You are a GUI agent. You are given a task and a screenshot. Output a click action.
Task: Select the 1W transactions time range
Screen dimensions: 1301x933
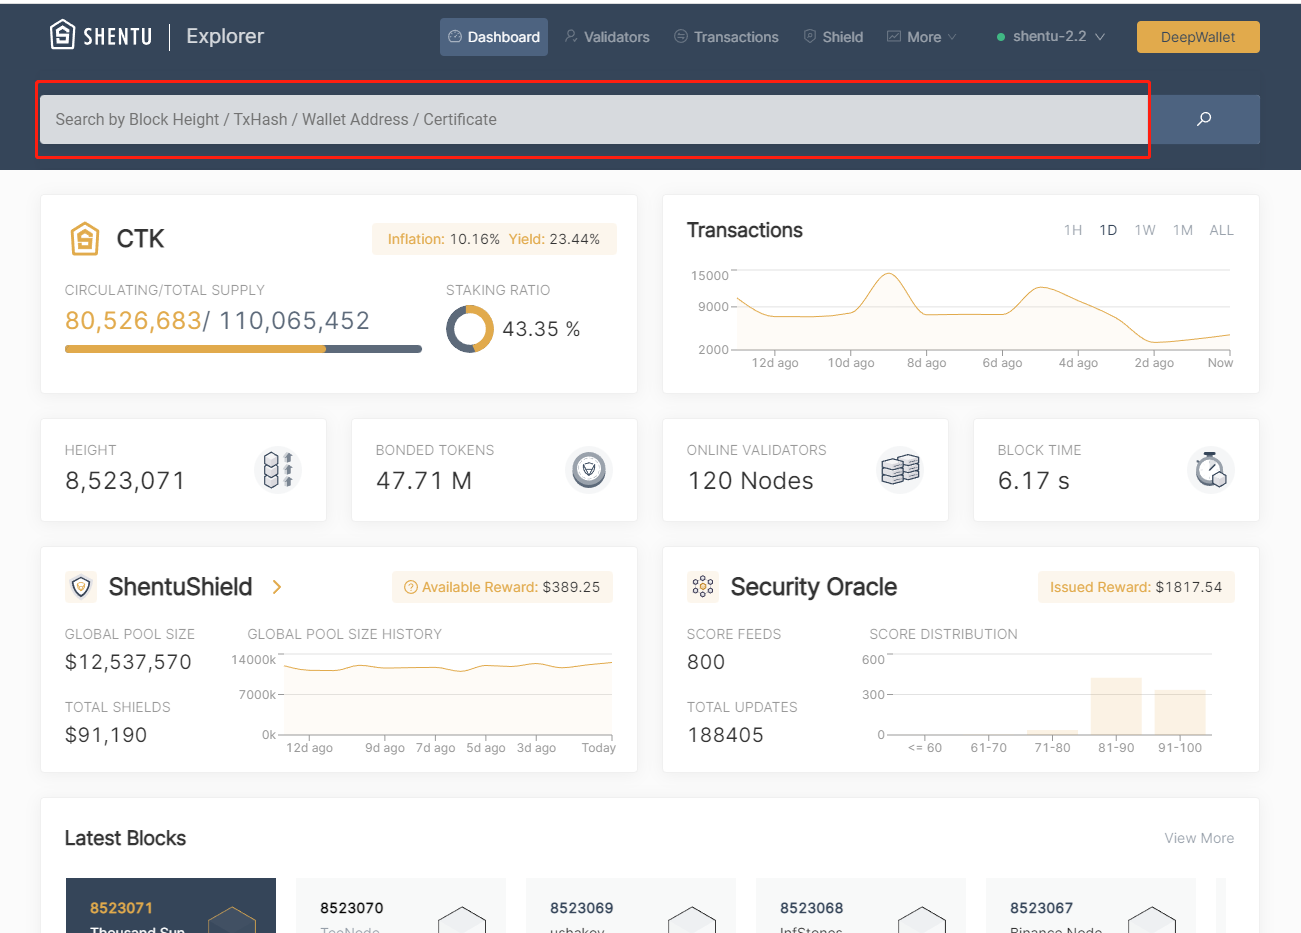[1145, 230]
